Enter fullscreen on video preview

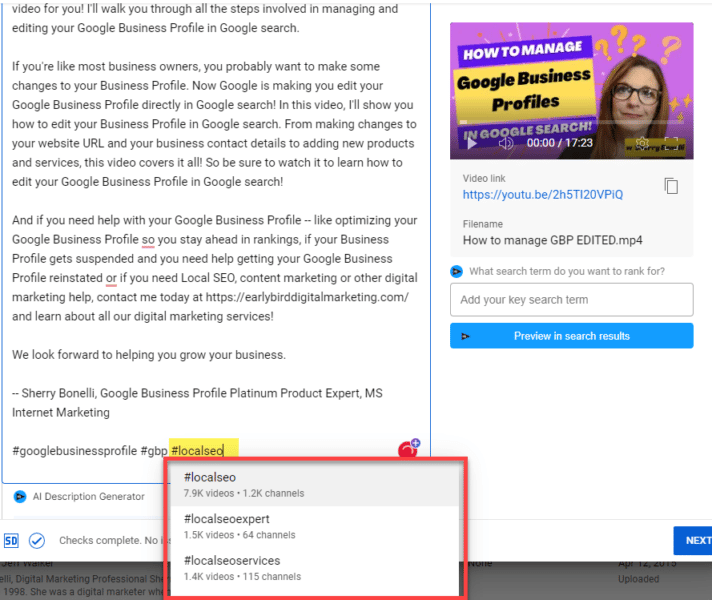(x=671, y=143)
